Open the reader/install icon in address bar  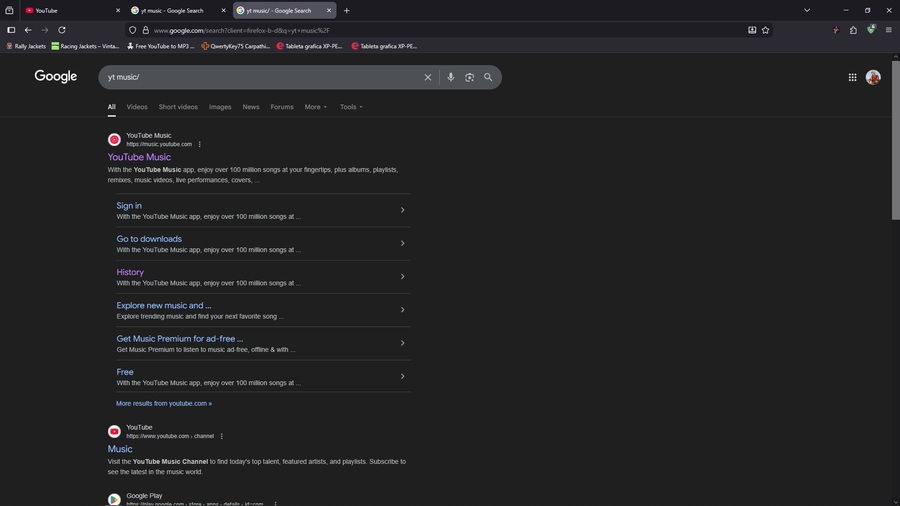click(752, 30)
